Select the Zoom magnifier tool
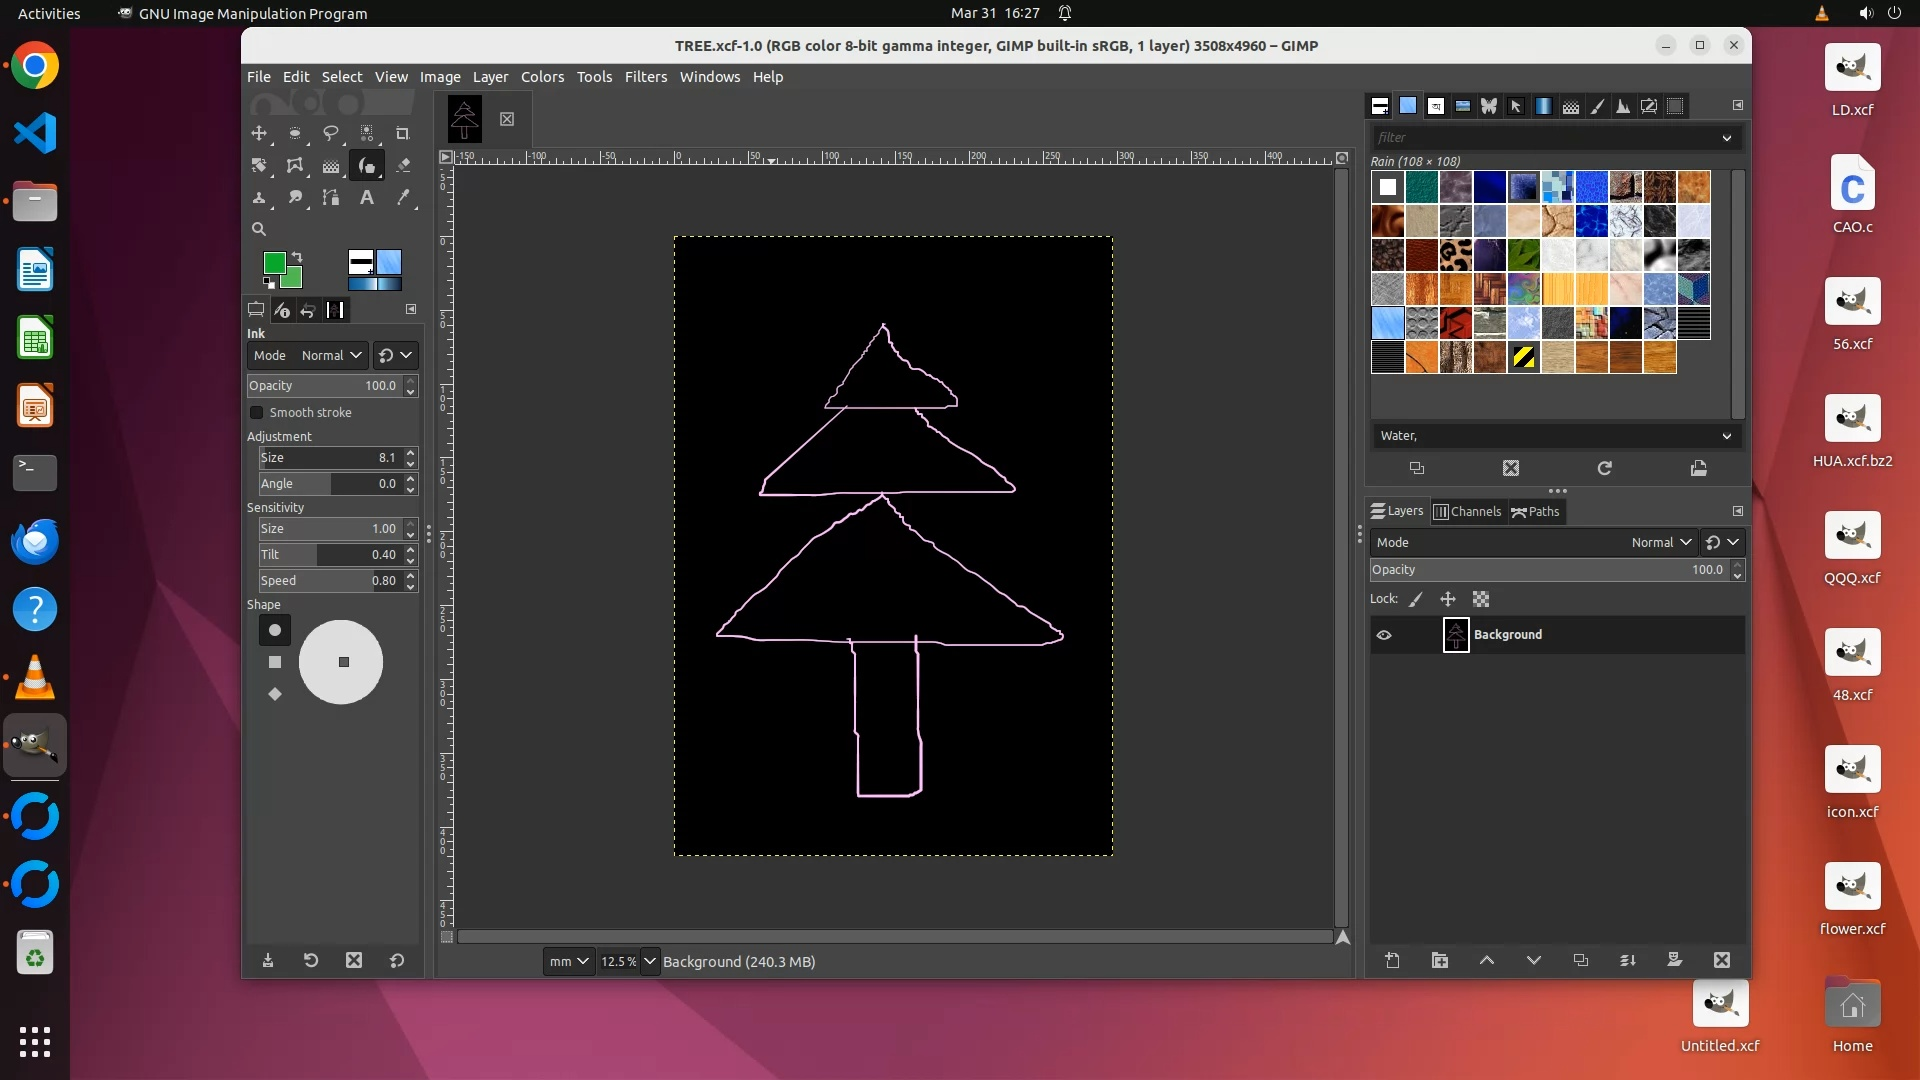Viewport: 1920px width, 1080px height. (x=259, y=229)
